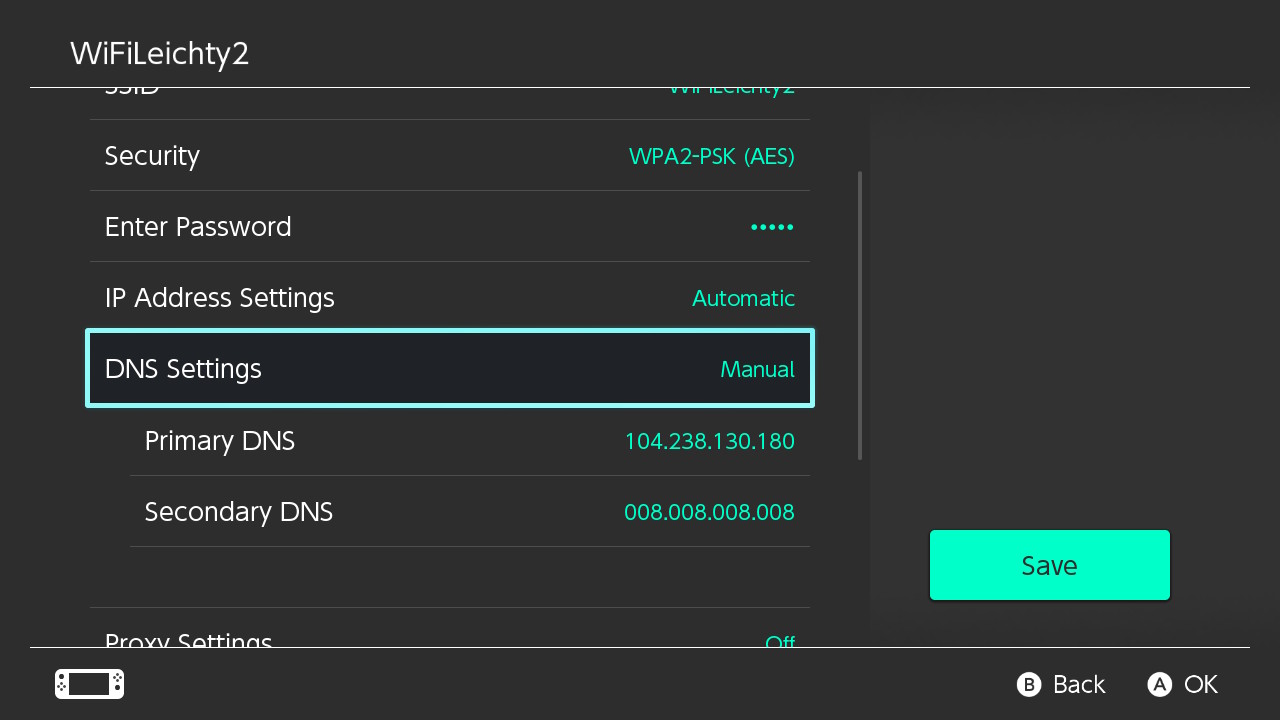
Task: Click the Switch console icon in footer
Action: 89,684
